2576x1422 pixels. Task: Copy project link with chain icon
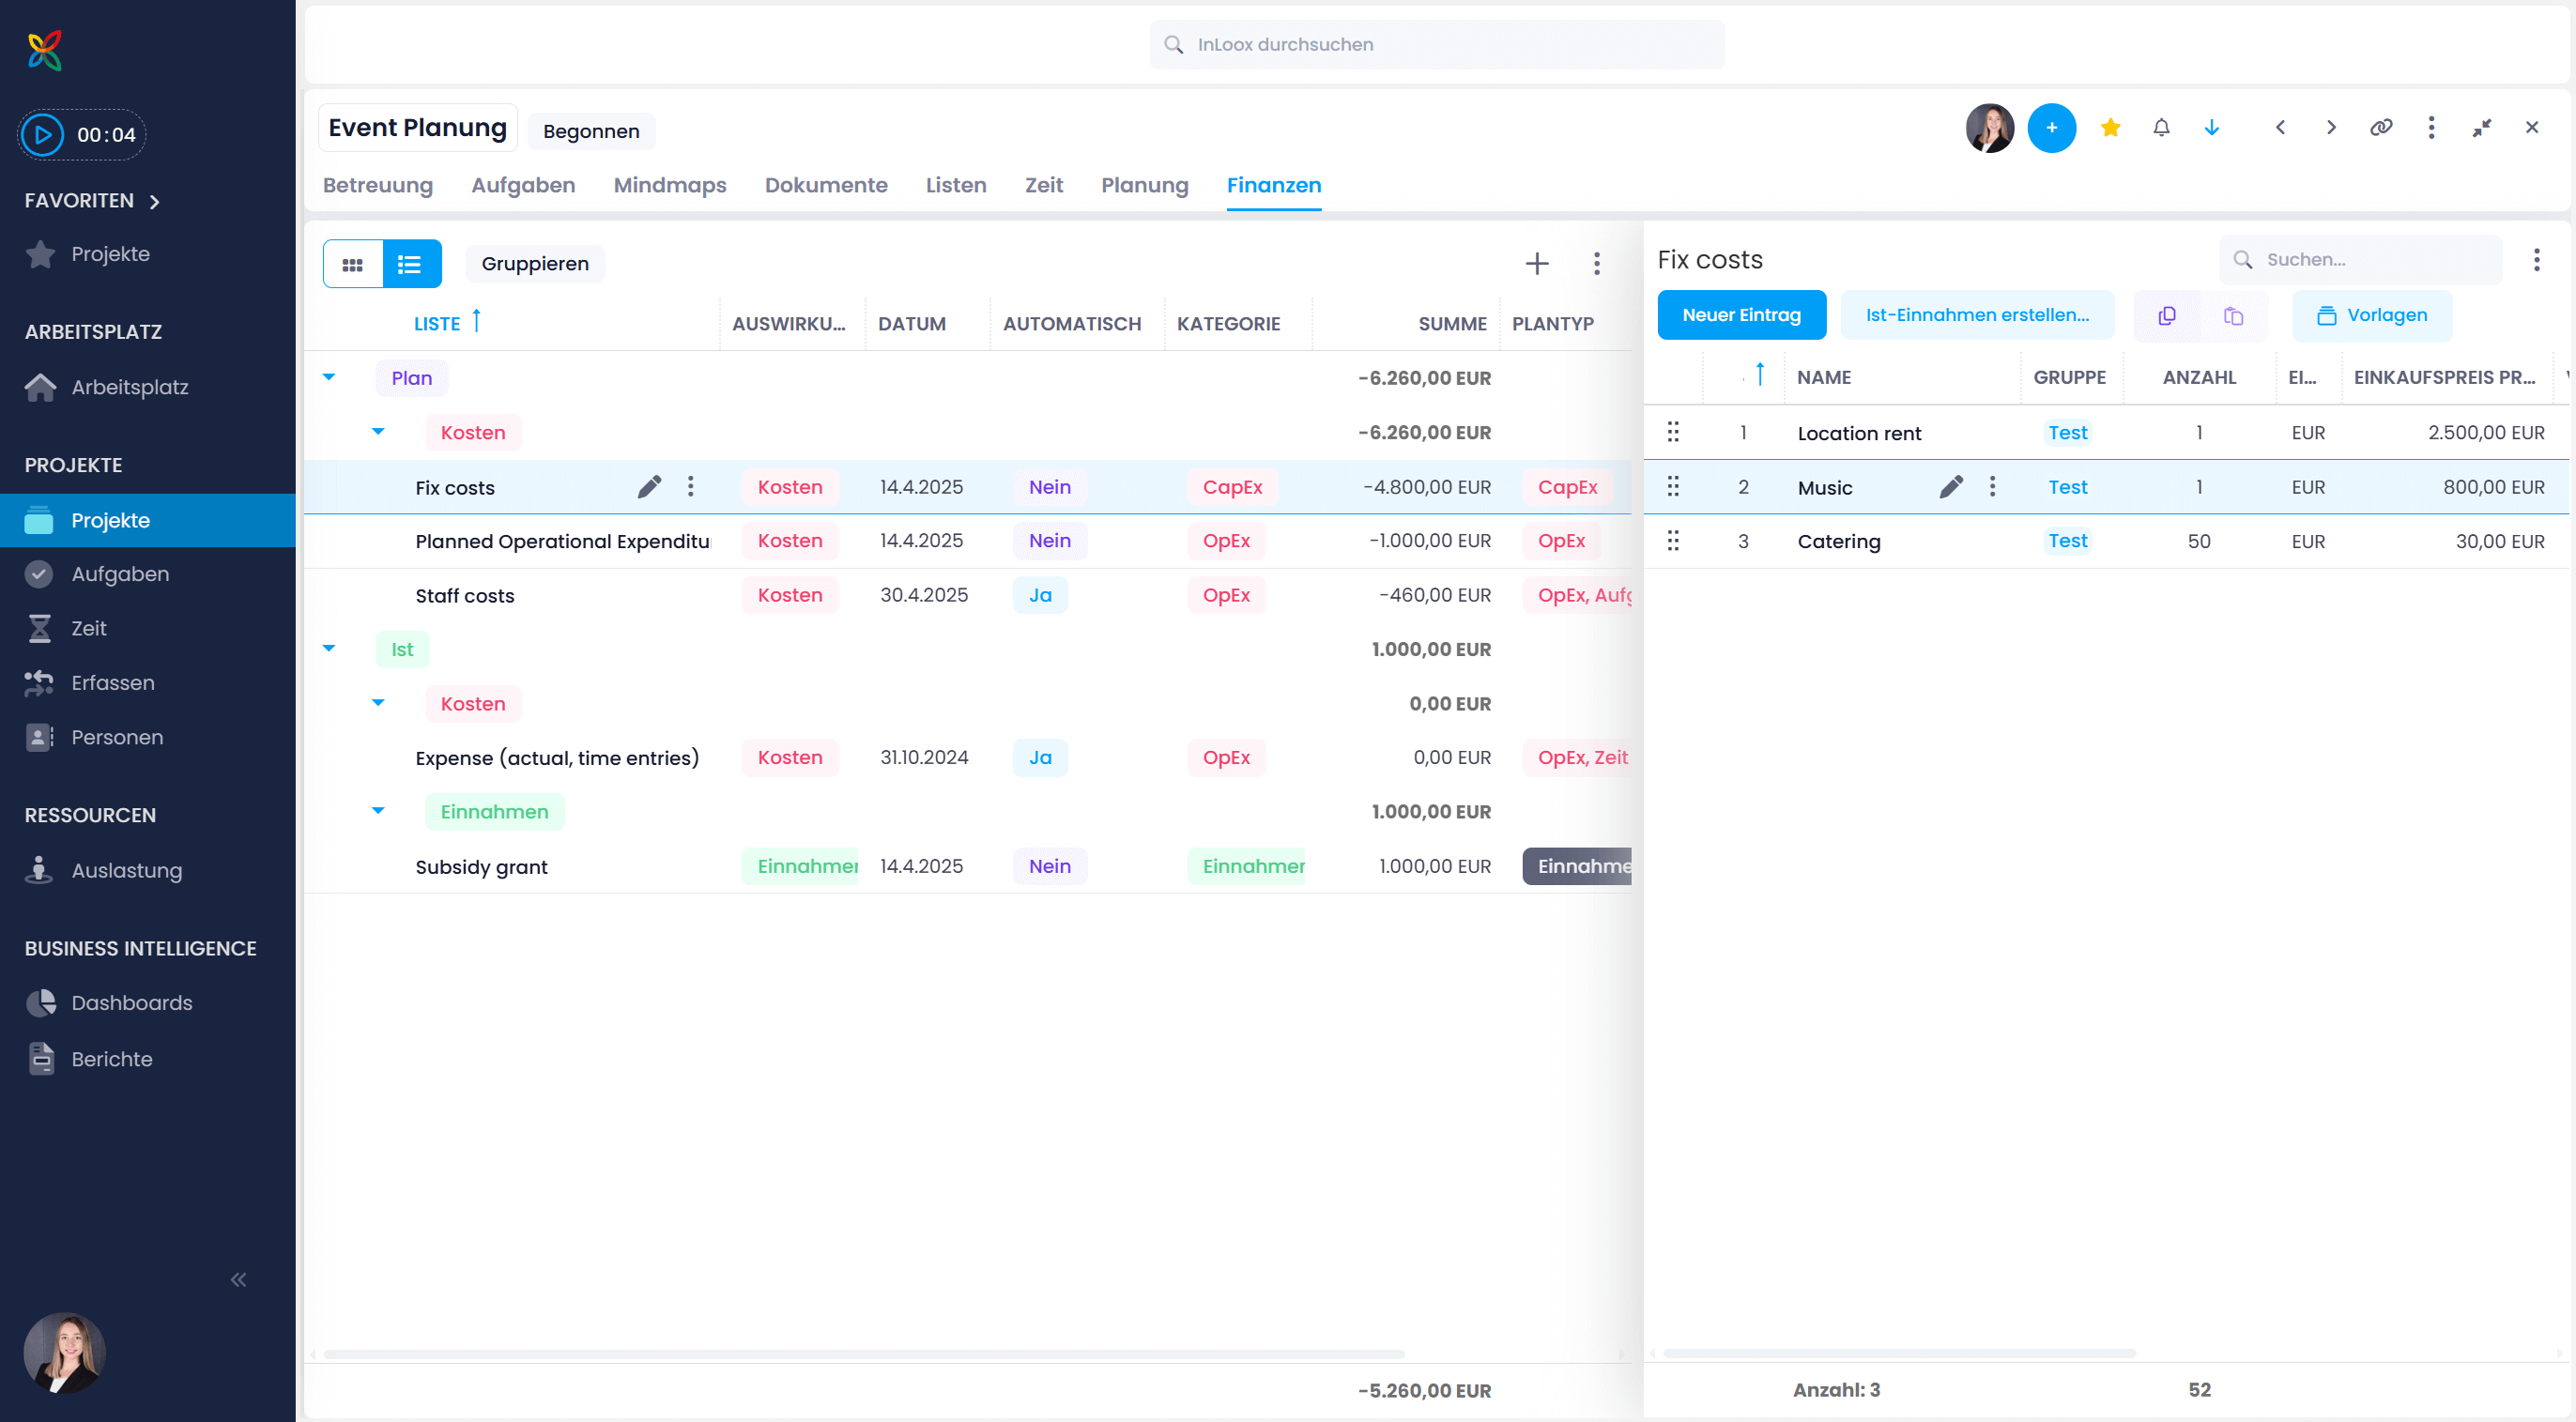tap(2381, 128)
